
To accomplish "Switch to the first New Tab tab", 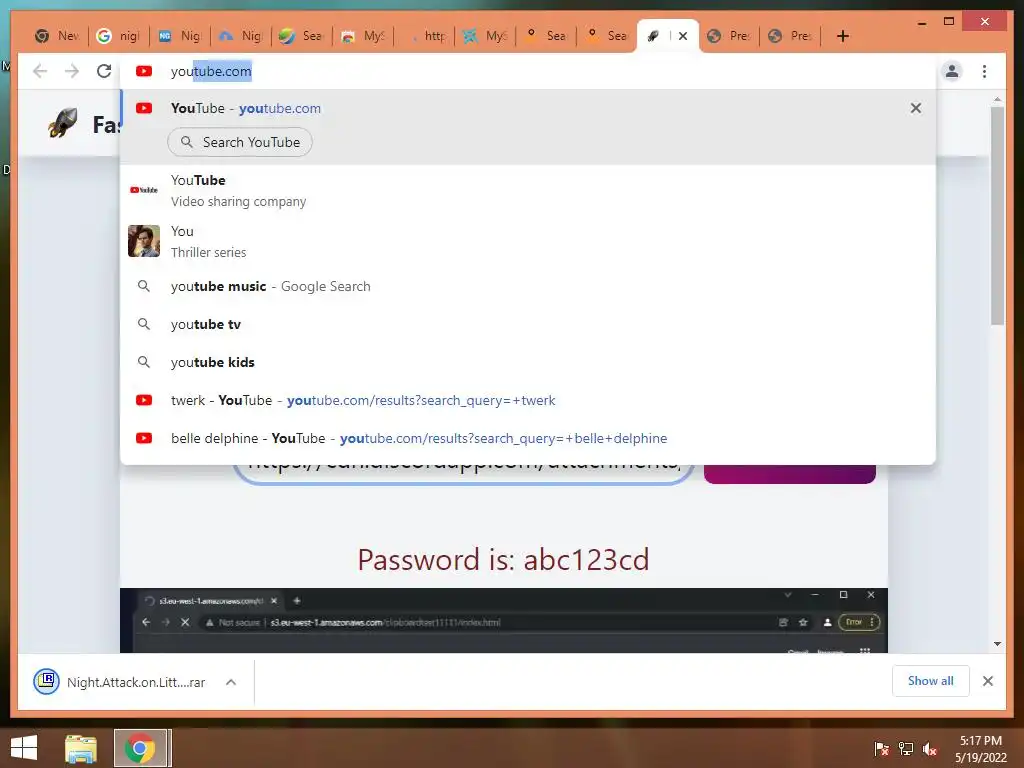I will coord(57,36).
